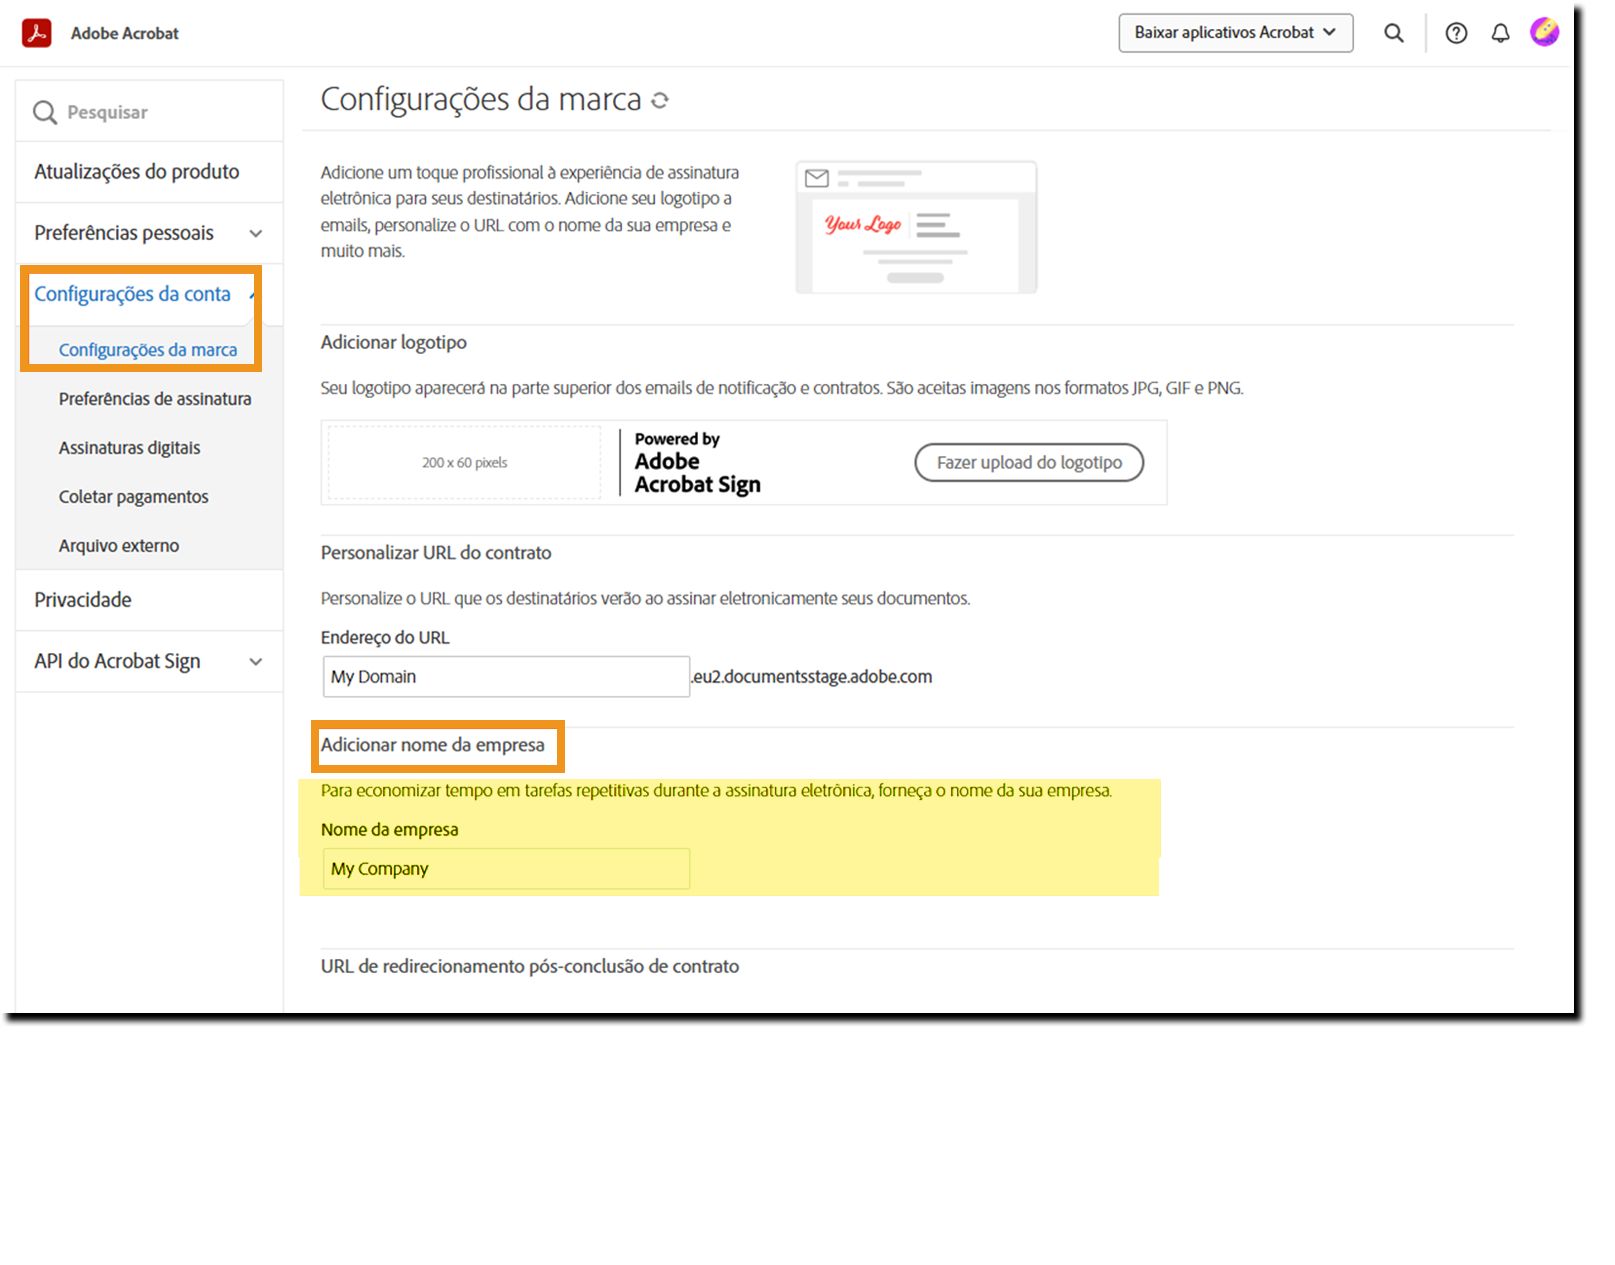
Task: Expand API do Acrobat Sign section
Action: point(149,661)
